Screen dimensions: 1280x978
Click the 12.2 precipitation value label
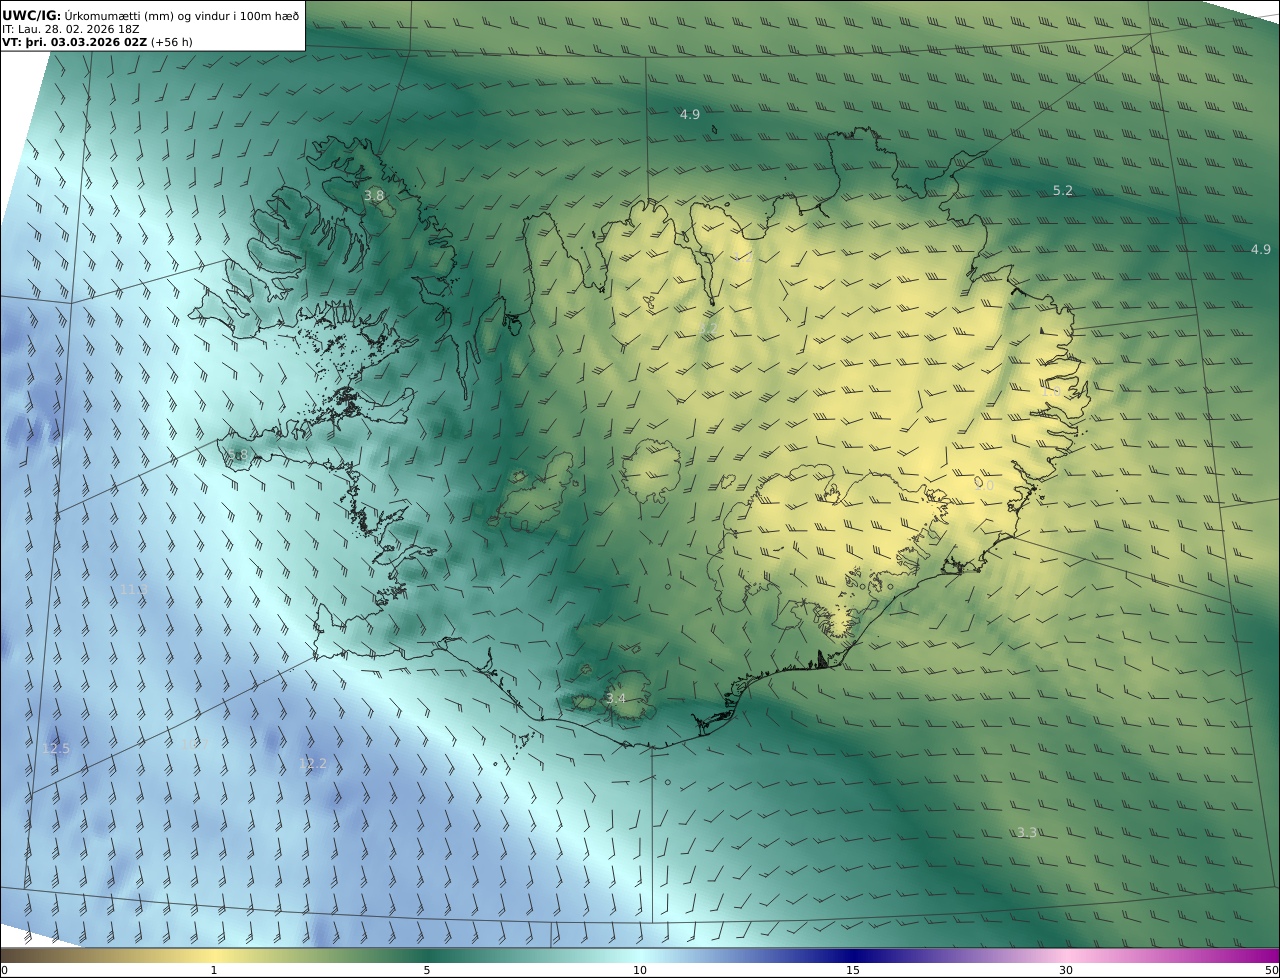(x=313, y=763)
